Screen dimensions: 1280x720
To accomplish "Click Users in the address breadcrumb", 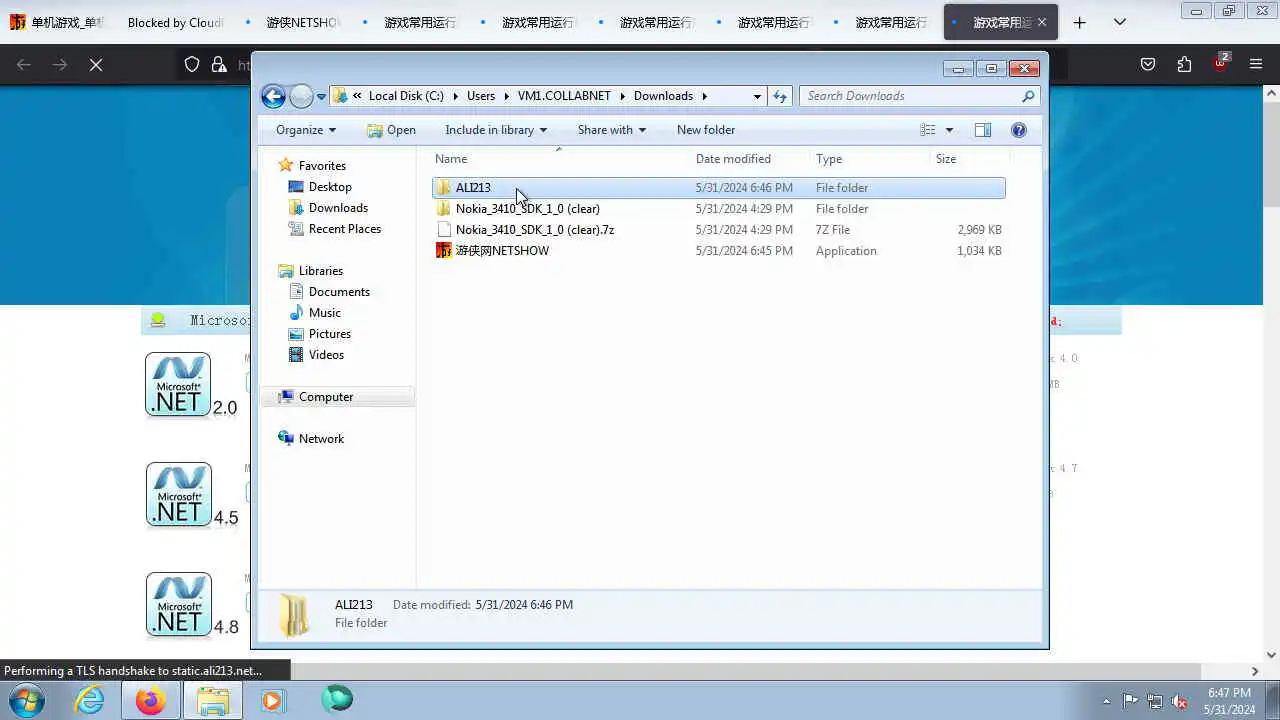I will pyautogui.click(x=481, y=96).
